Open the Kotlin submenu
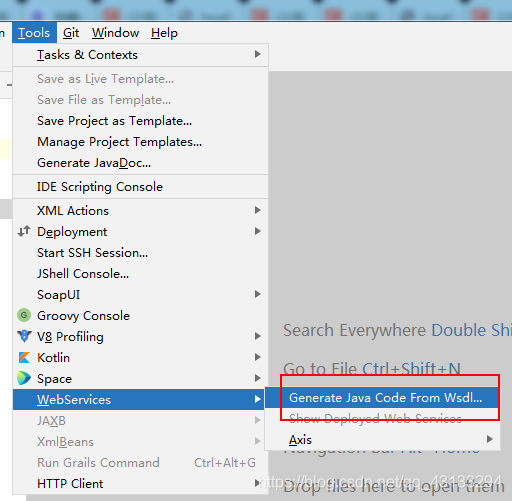This screenshot has width=512, height=501. (x=140, y=357)
